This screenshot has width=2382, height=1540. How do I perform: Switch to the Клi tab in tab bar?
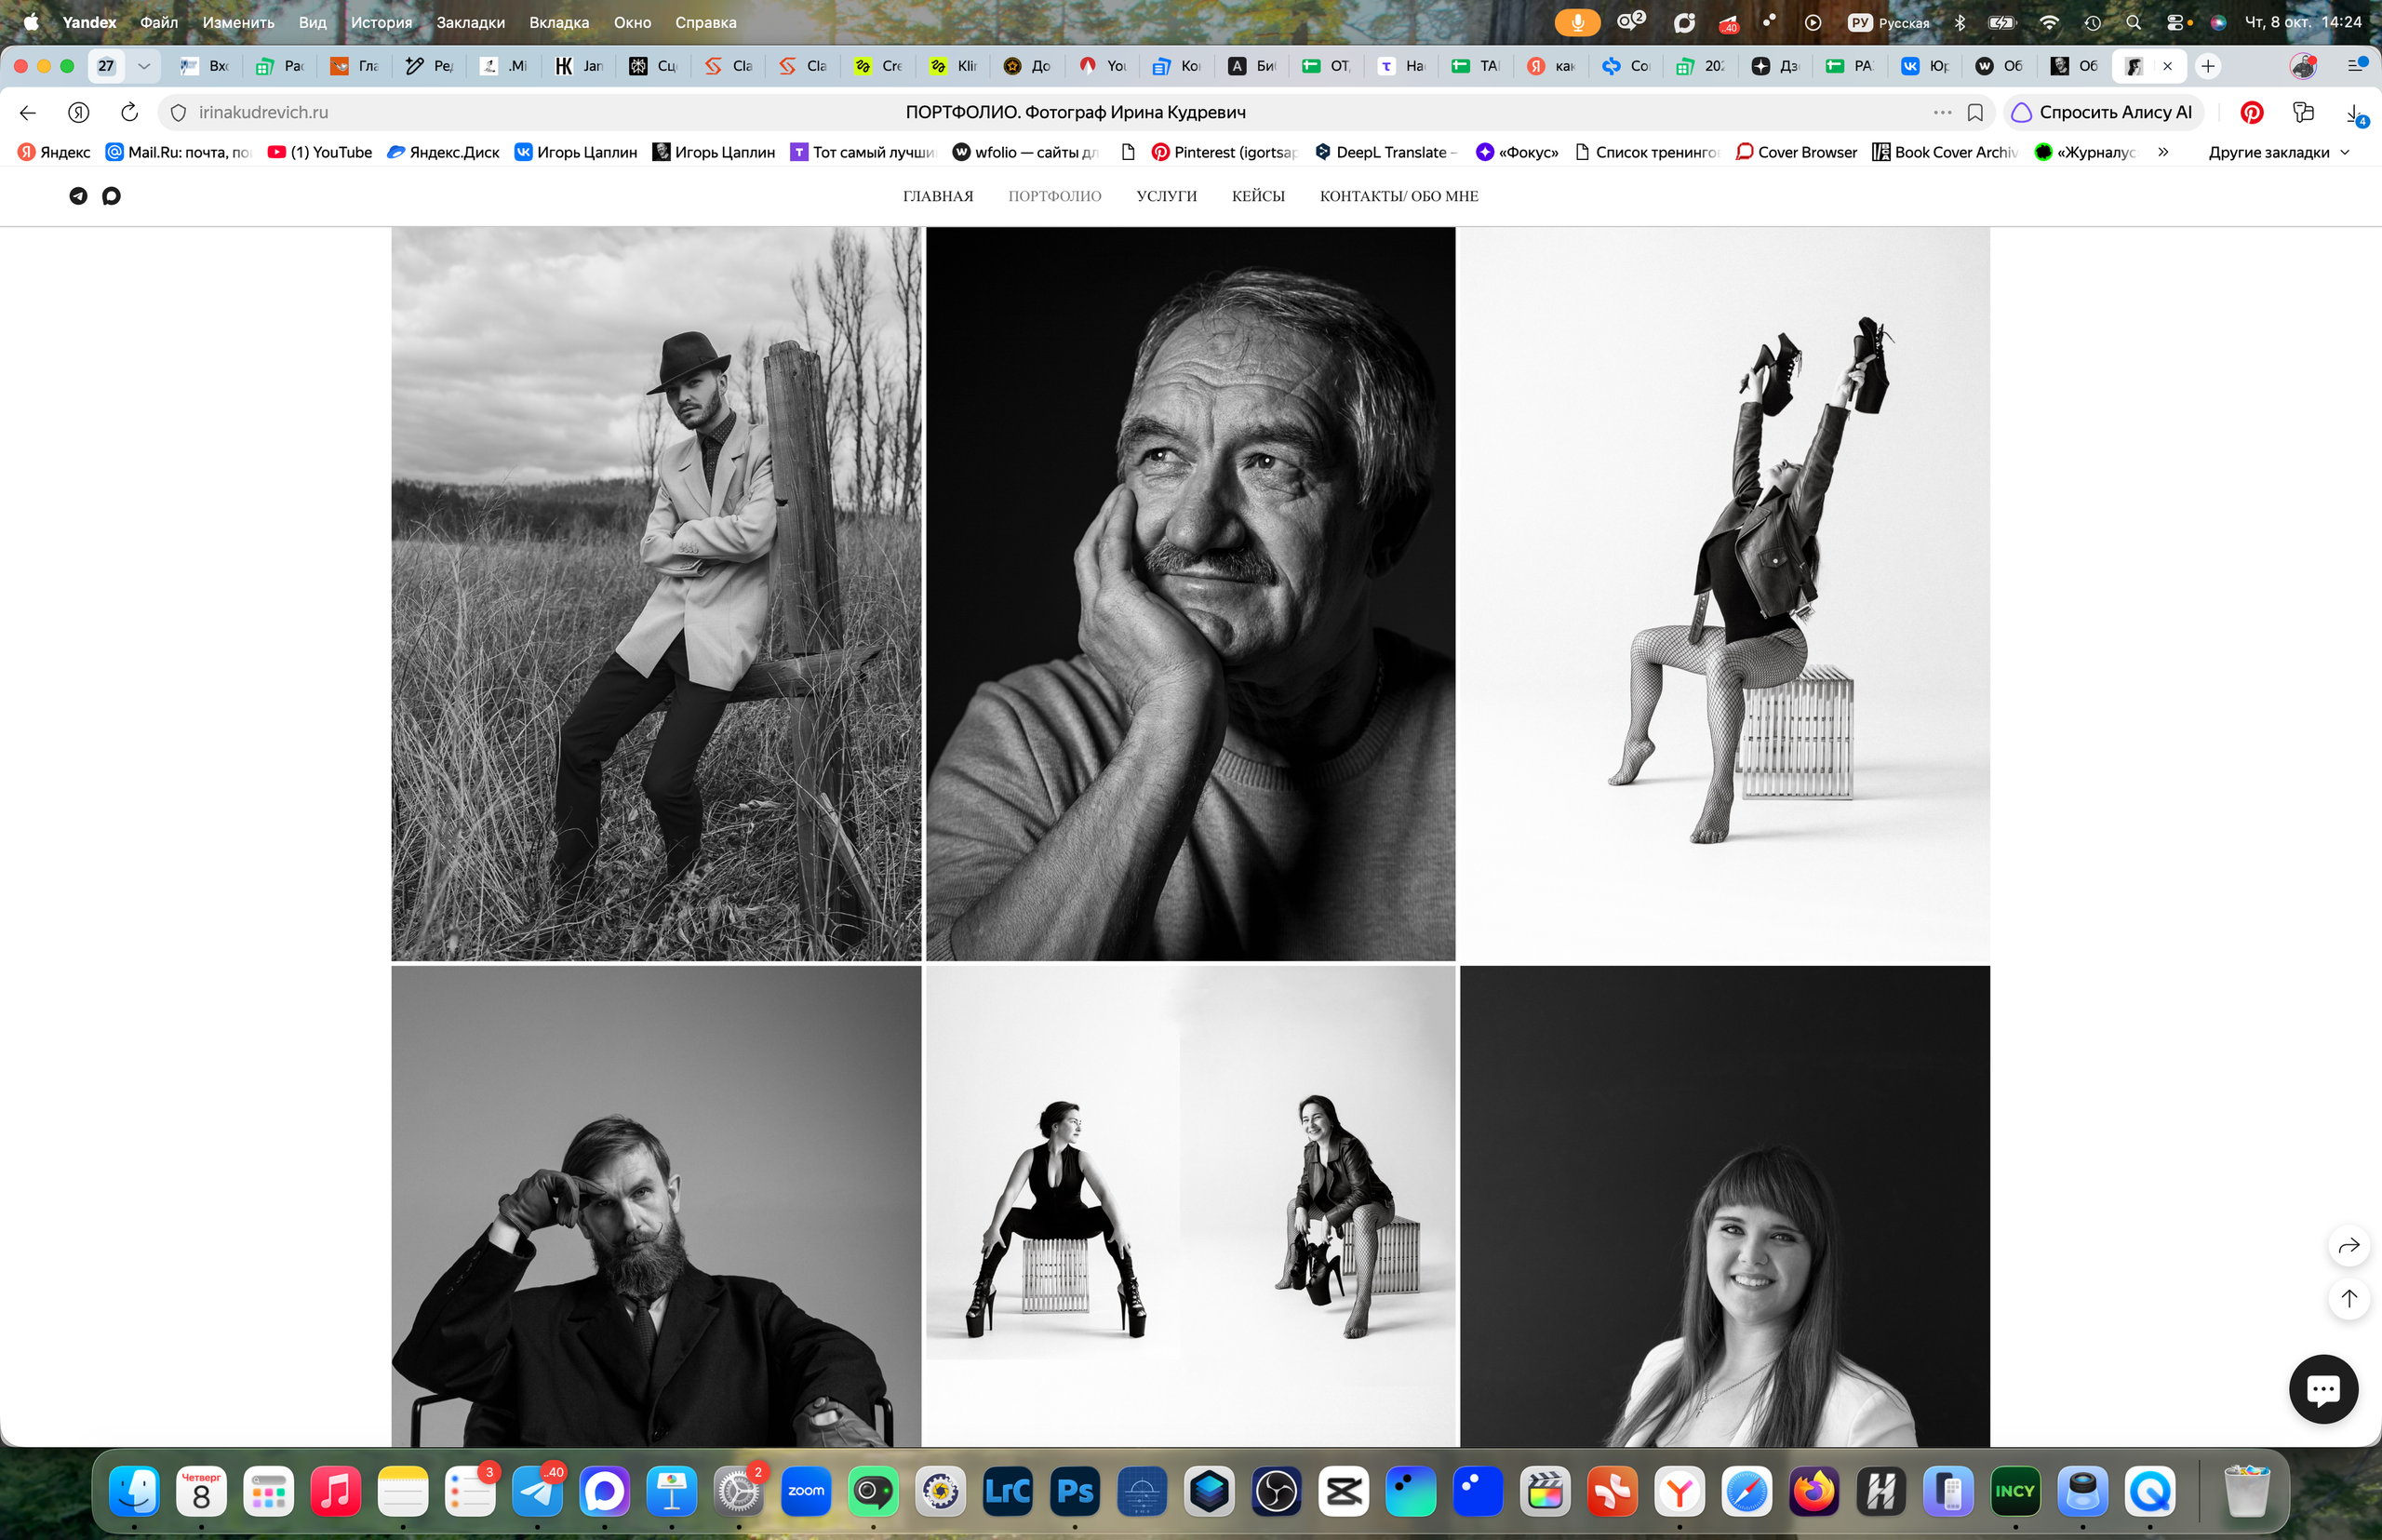pos(954,66)
